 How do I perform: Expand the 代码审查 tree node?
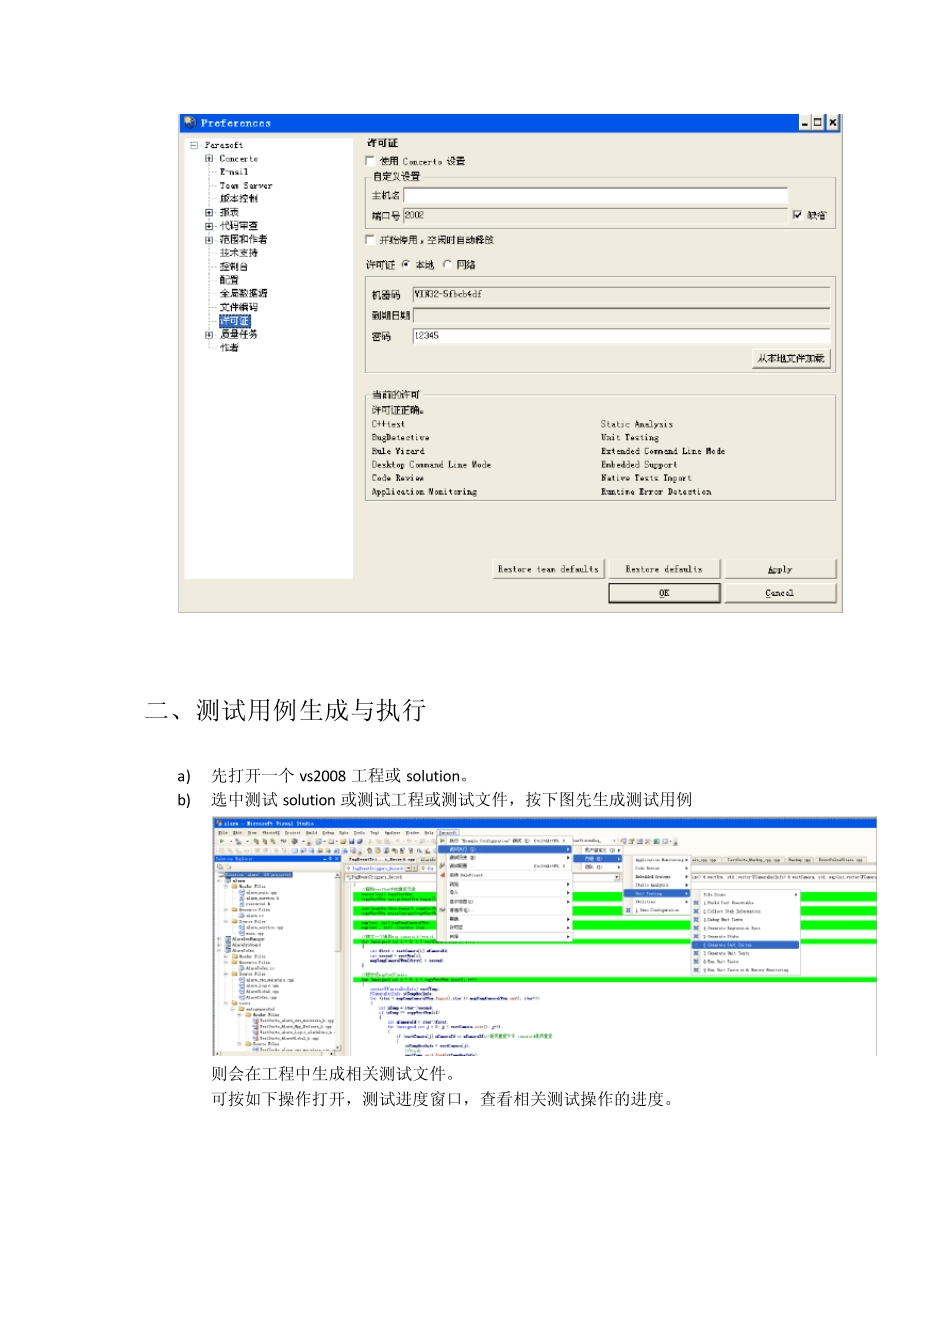point(209,226)
